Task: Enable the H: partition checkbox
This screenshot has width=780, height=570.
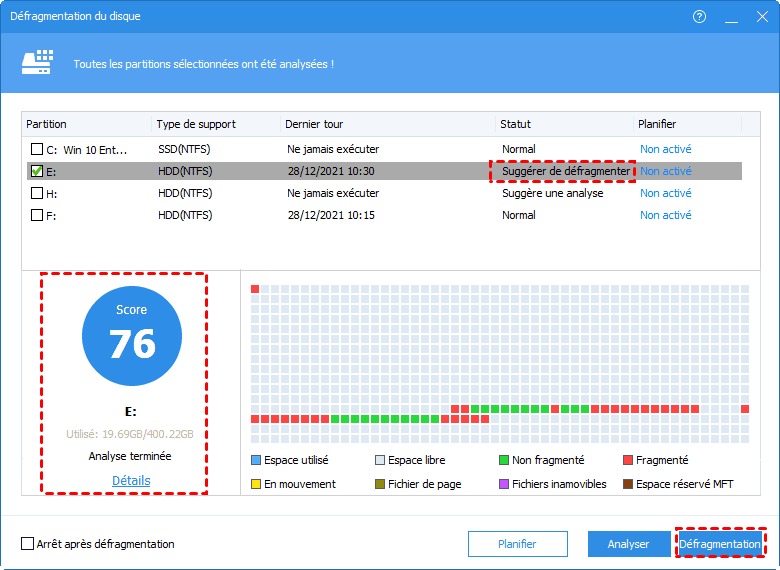Action: pos(37,193)
